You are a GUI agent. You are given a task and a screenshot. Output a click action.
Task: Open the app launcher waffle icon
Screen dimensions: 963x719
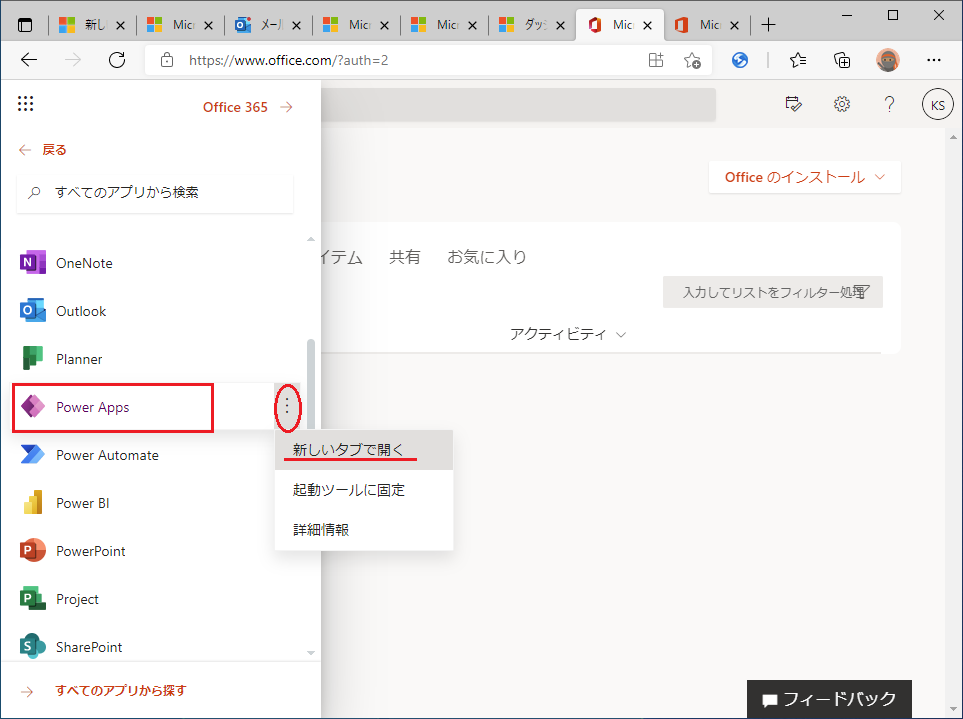tap(25, 104)
